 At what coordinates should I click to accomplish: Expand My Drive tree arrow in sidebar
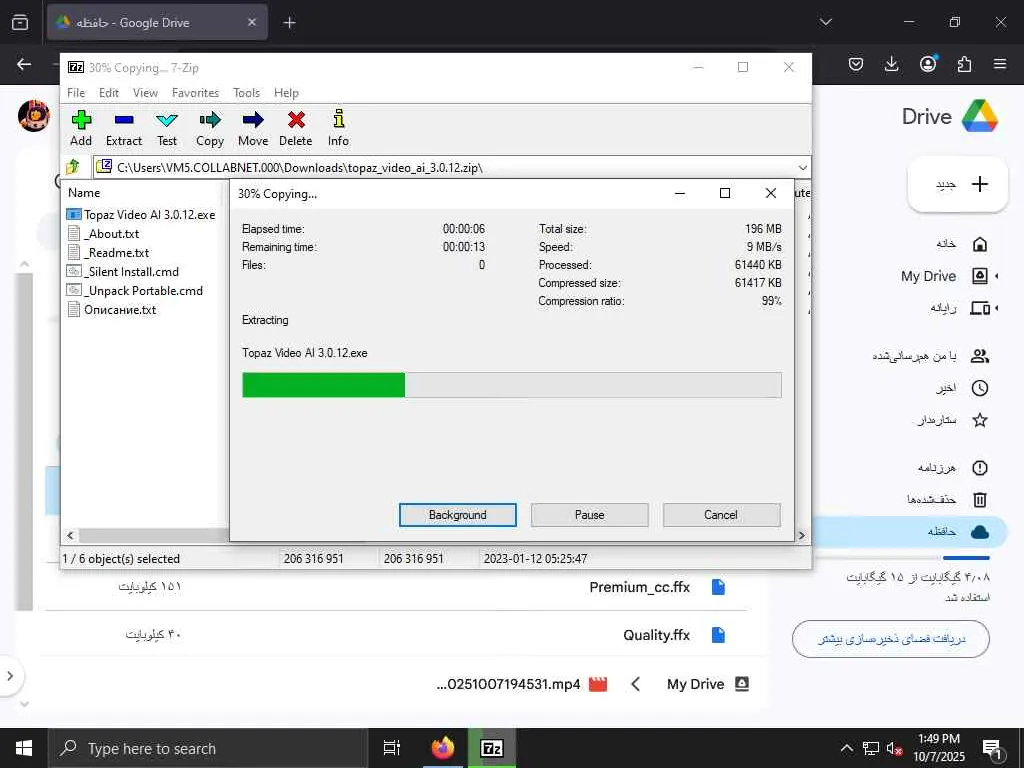[997, 276]
